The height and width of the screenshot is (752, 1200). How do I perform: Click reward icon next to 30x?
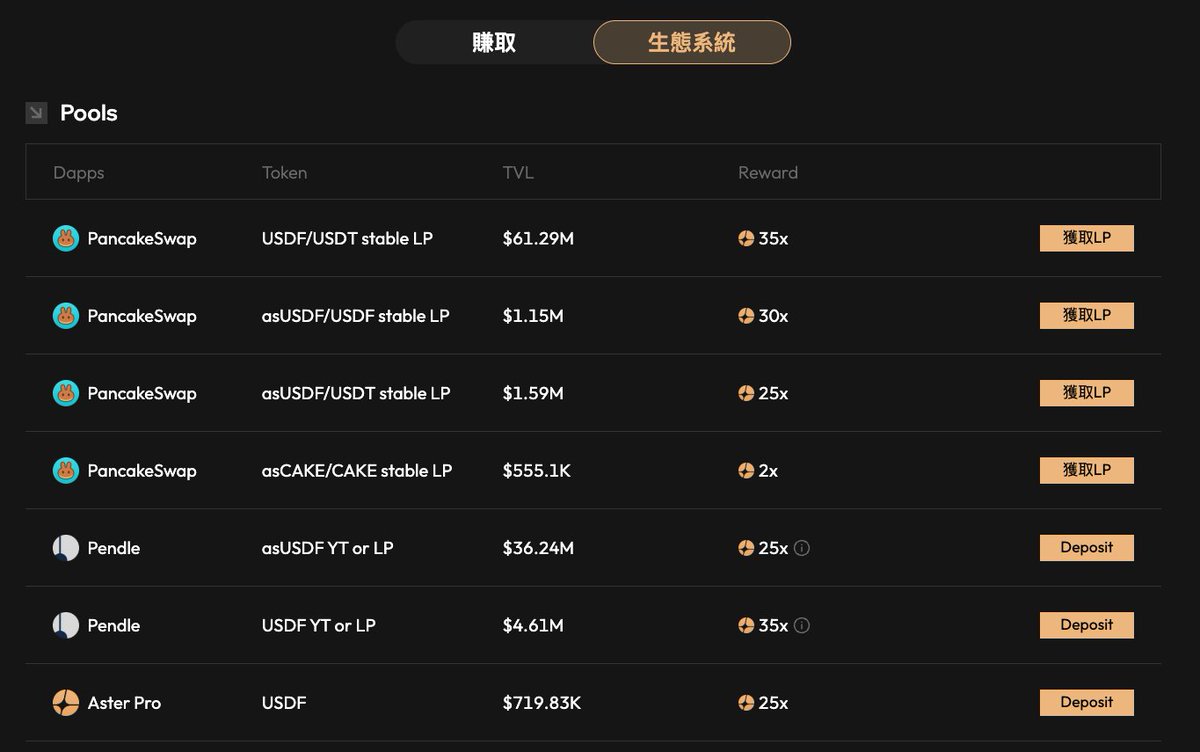pos(746,316)
